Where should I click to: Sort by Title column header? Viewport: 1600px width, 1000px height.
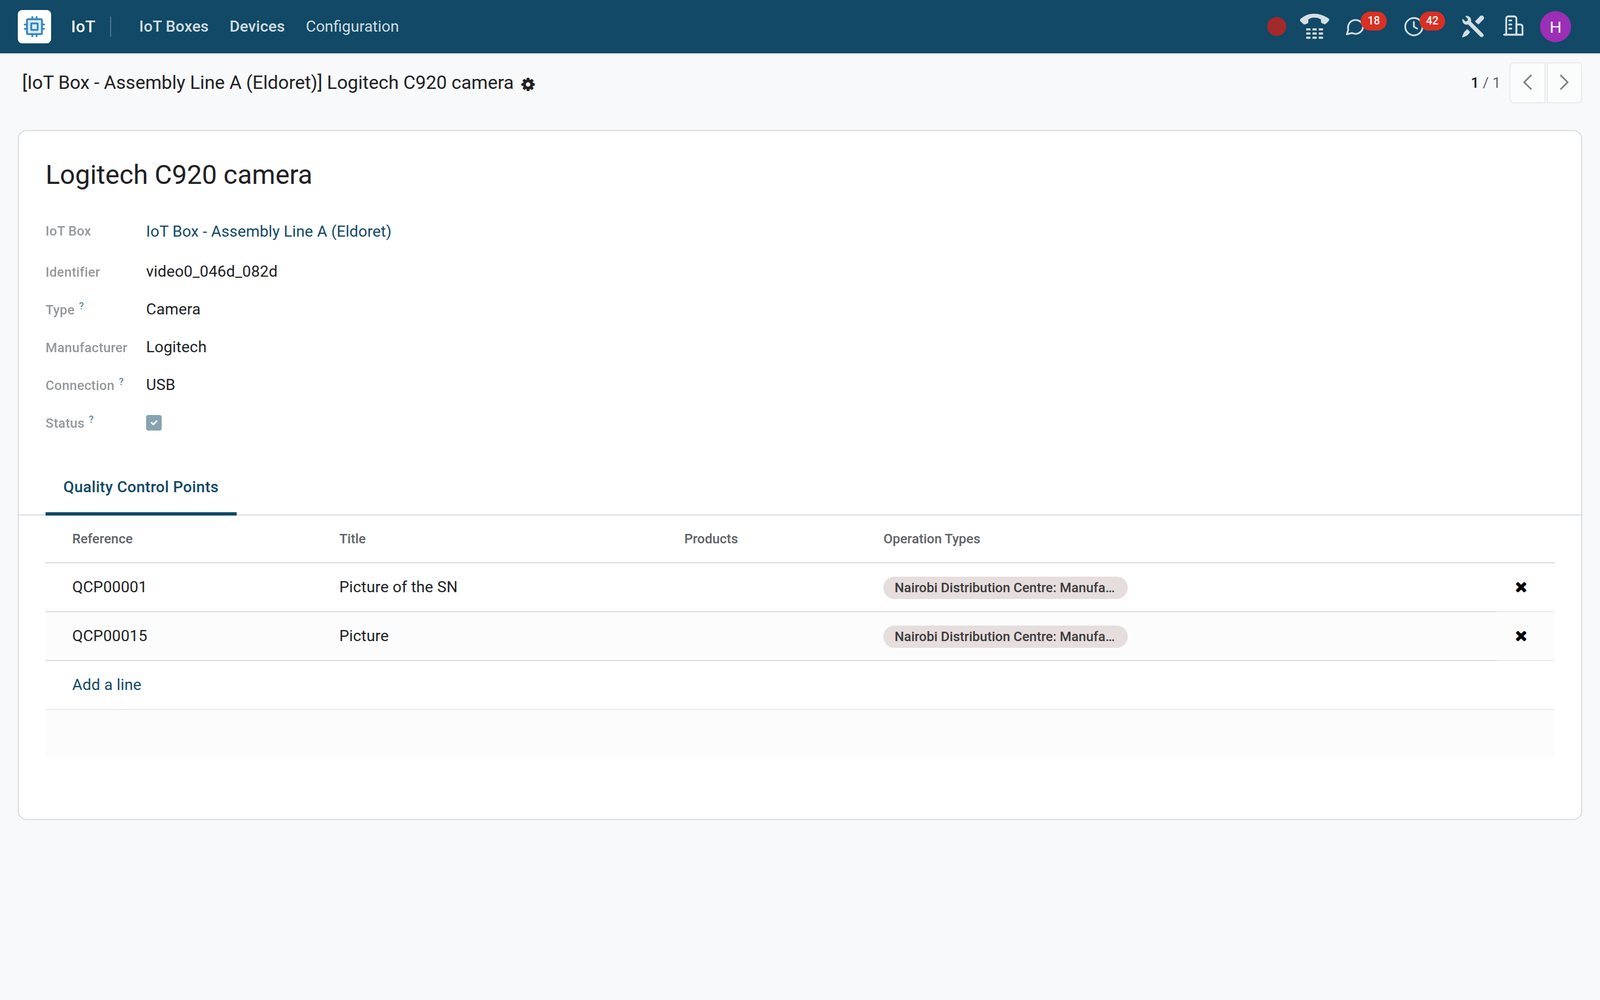(352, 539)
